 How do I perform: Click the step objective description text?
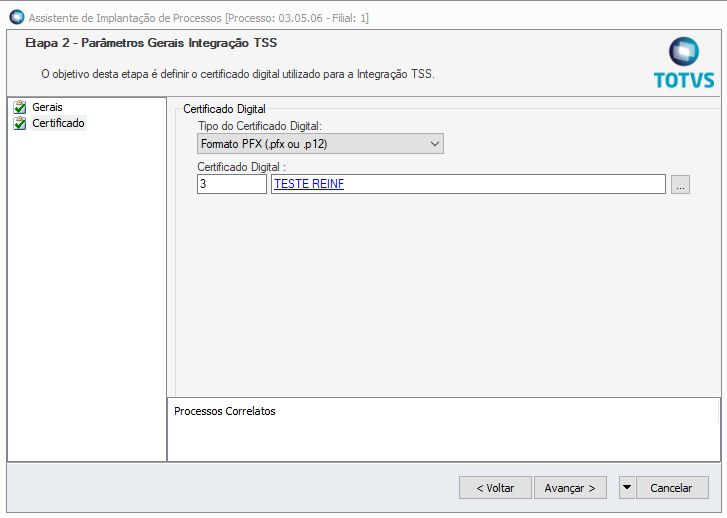(238, 74)
